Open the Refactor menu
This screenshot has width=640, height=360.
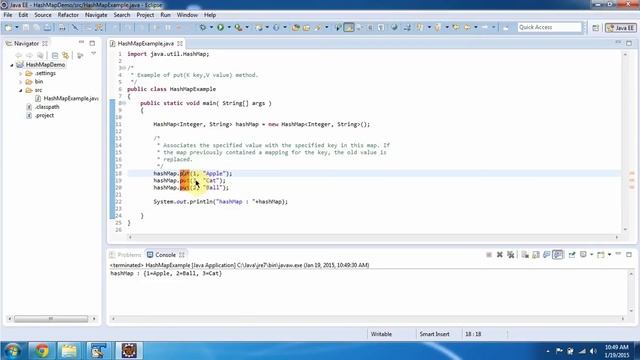click(68, 15)
